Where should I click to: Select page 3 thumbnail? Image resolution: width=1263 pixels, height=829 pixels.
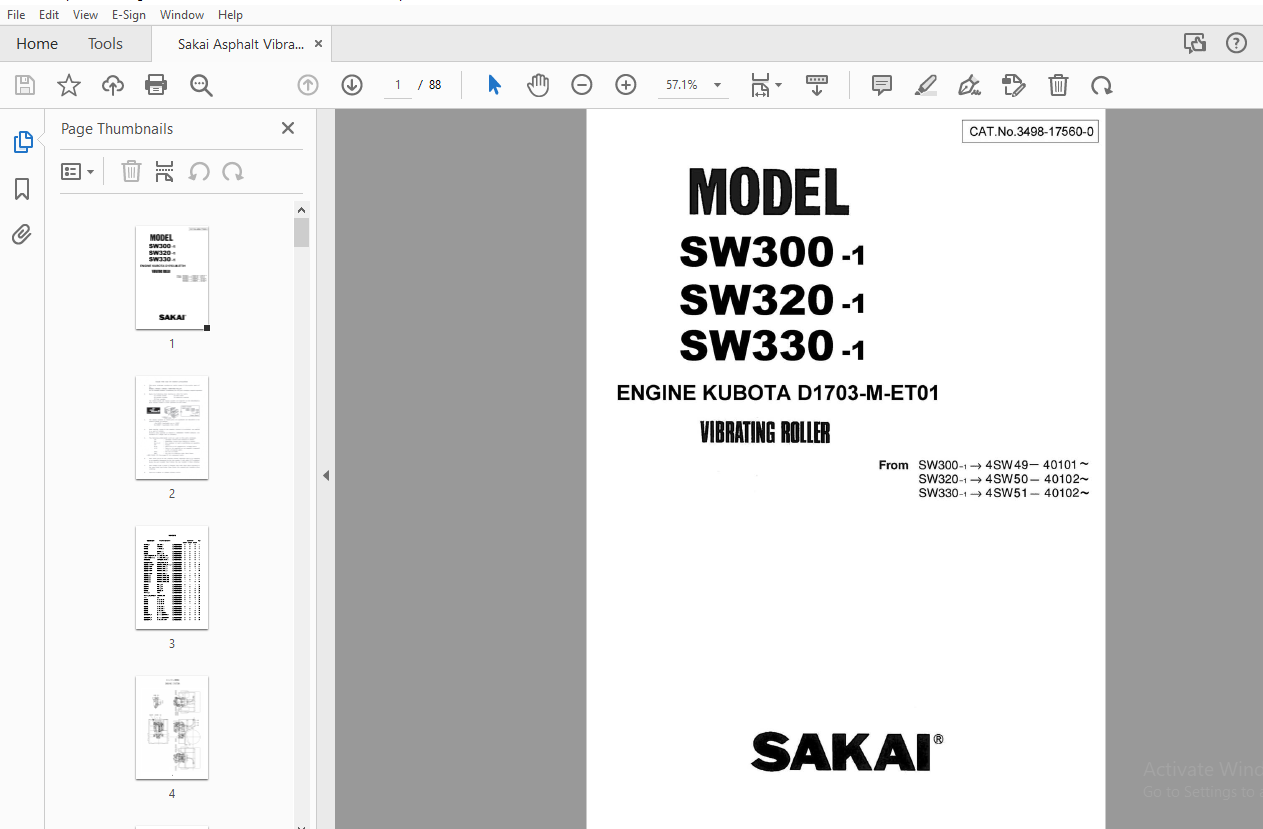pyautogui.click(x=172, y=578)
